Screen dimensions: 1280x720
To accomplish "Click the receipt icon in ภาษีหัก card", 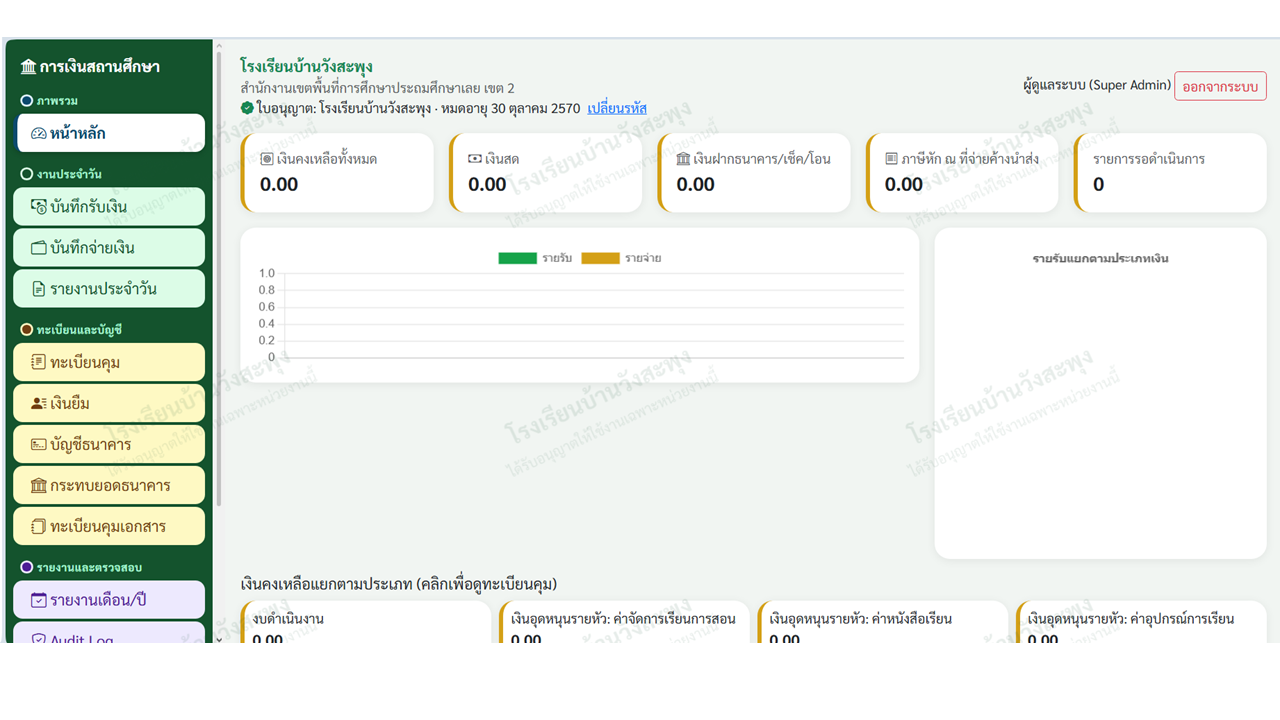I will (891, 159).
